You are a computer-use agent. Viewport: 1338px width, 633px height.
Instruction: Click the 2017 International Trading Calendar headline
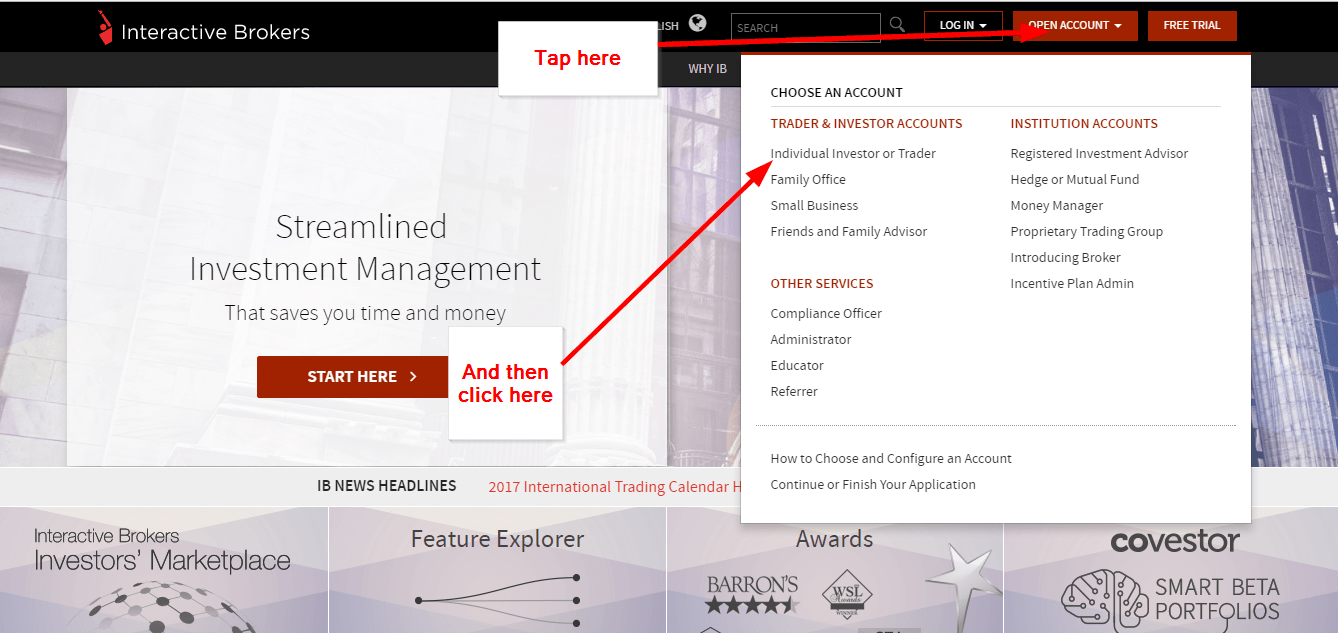[x=613, y=487]
